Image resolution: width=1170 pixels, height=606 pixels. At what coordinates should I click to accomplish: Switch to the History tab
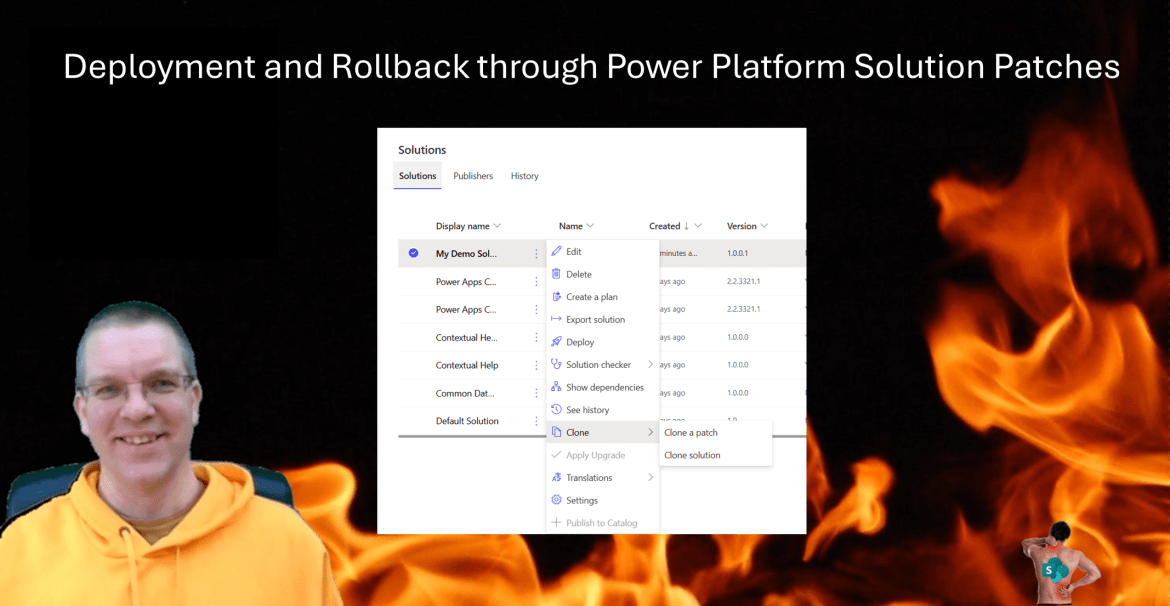[x=525, y=176]
